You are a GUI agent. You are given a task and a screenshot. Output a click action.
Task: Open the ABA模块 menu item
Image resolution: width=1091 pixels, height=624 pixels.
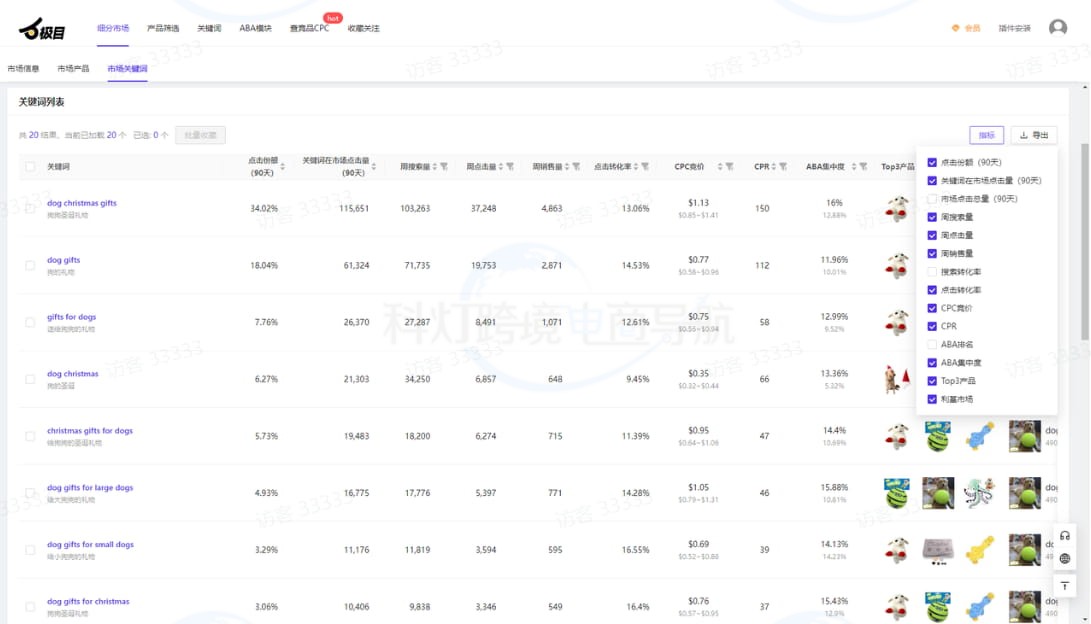coord(255,28)
